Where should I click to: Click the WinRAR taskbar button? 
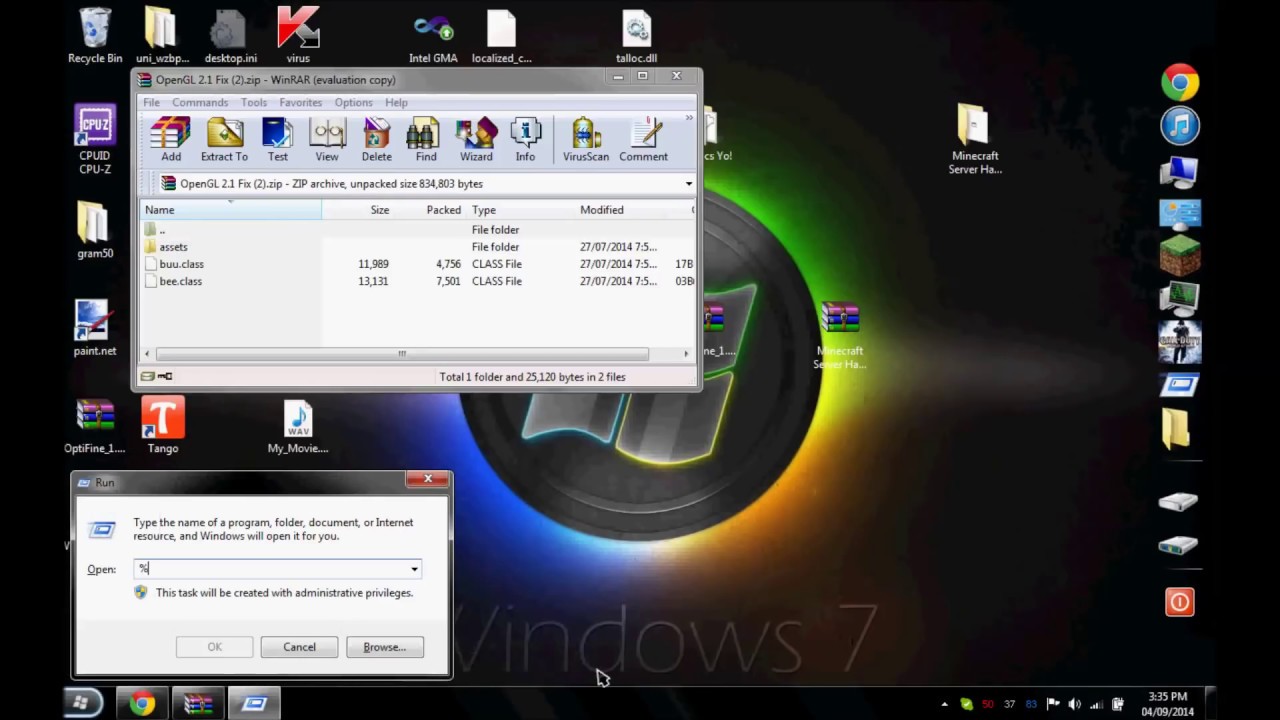tap(198, 704)
